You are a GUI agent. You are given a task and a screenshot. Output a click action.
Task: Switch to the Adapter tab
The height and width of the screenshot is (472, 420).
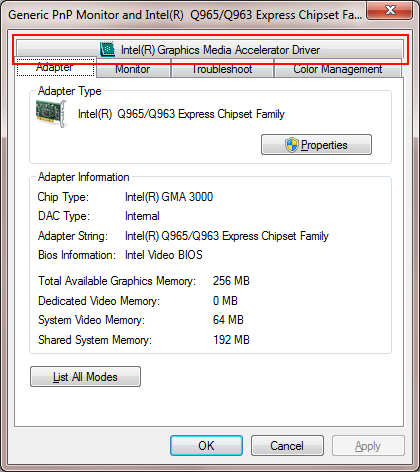(56, 67)
